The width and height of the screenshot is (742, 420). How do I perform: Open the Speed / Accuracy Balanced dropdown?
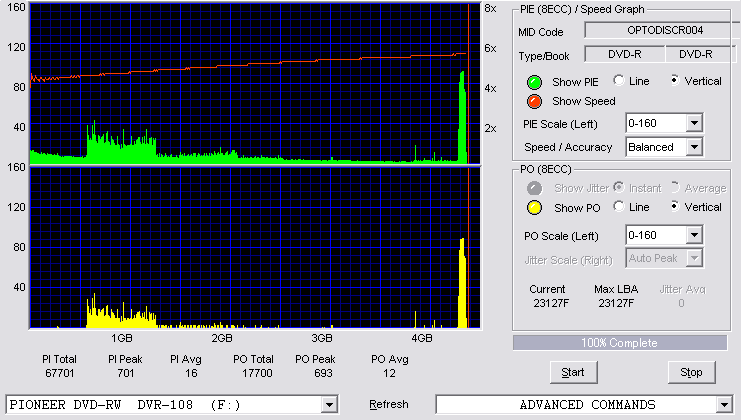694,147
